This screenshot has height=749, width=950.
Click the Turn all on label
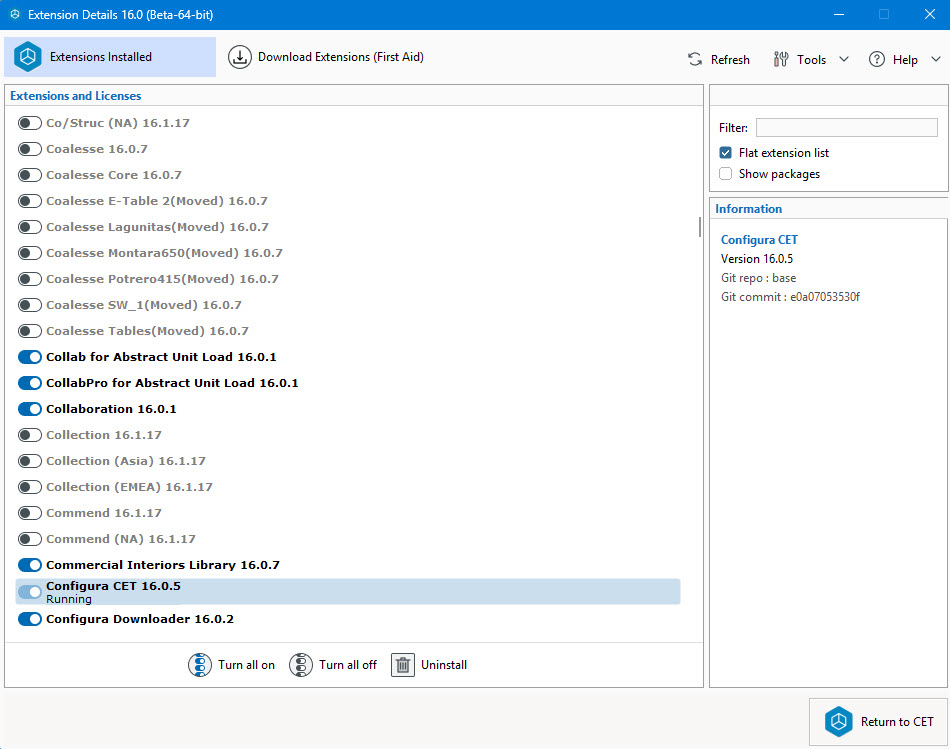(247, 665)
